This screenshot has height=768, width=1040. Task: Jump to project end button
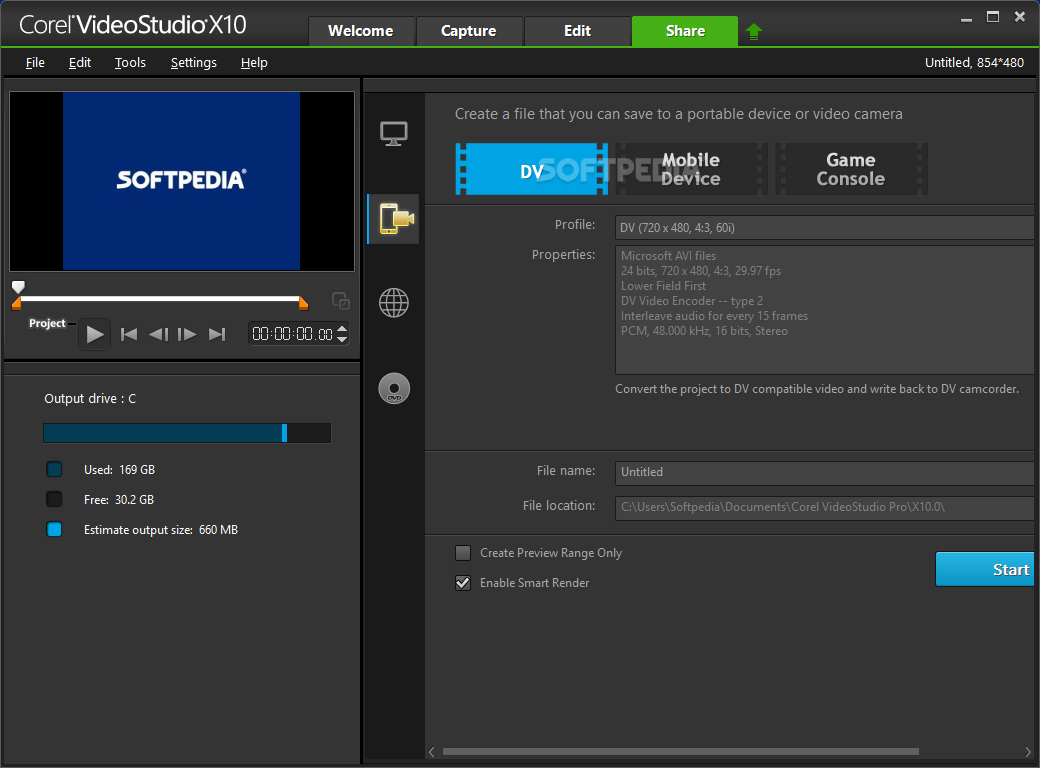click(218, 334)
